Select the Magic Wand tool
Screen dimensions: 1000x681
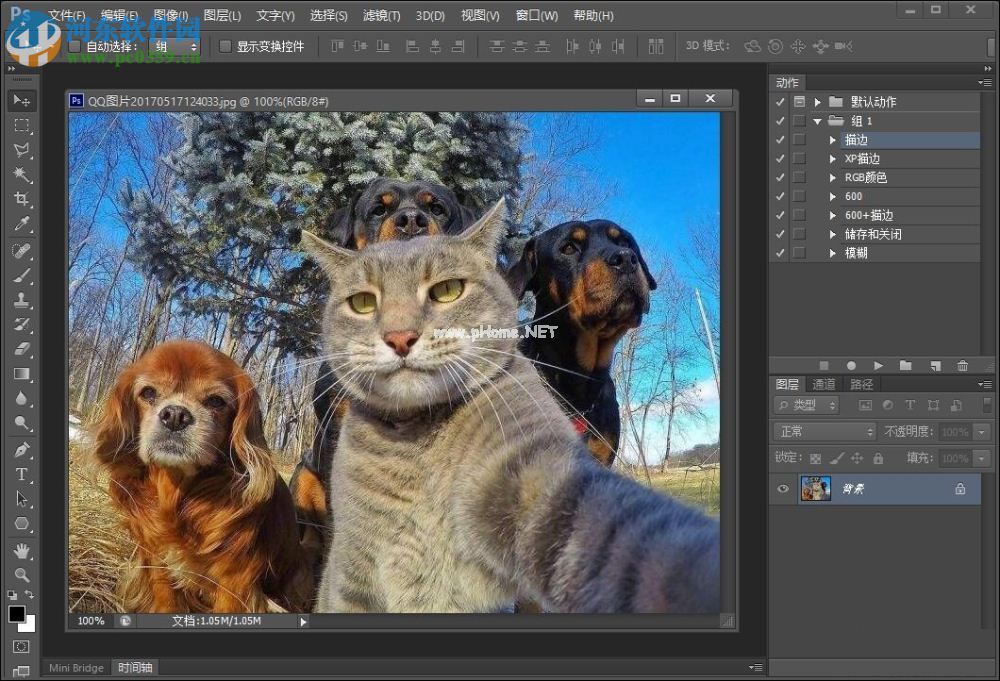coord(22,174)
